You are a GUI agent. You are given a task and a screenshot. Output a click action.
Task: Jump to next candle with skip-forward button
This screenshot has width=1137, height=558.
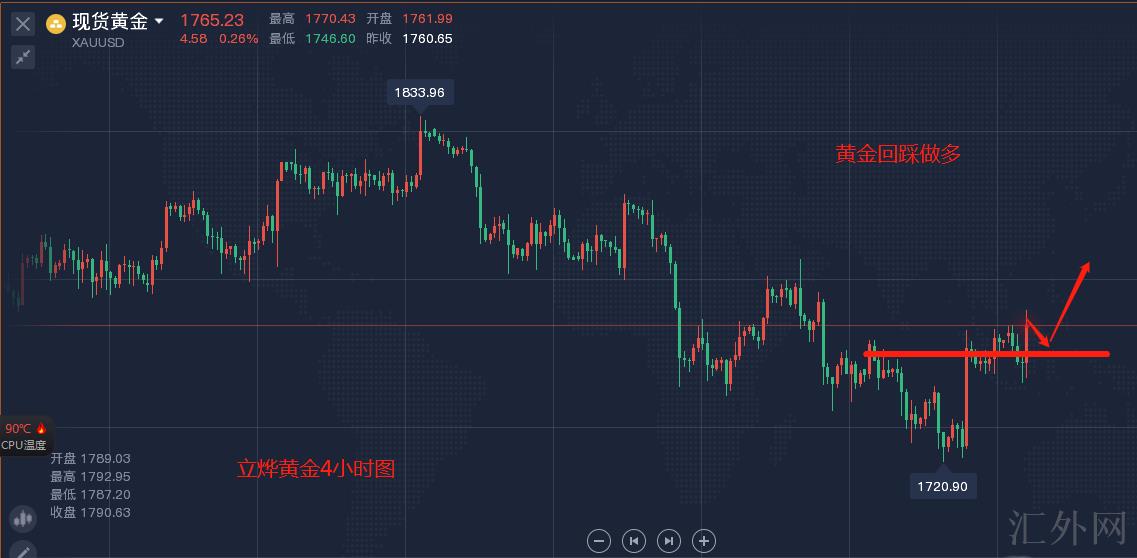(669, 541)
